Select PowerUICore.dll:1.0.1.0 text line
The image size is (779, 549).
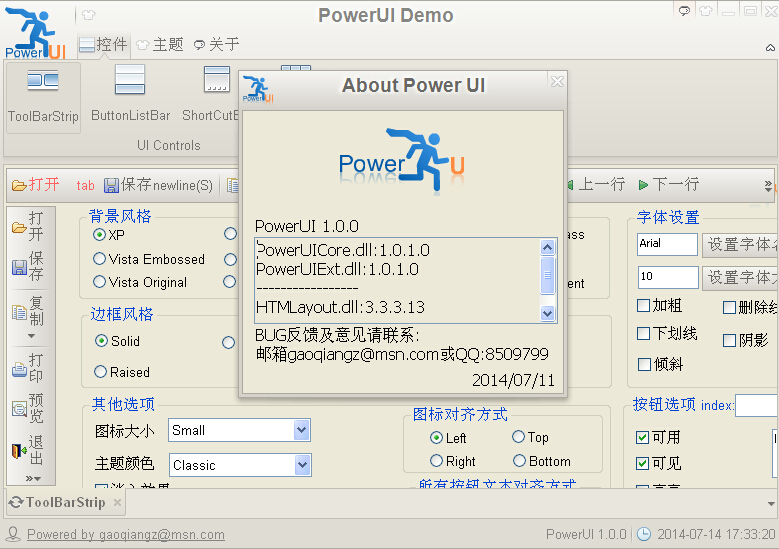(x=343, y=250)
